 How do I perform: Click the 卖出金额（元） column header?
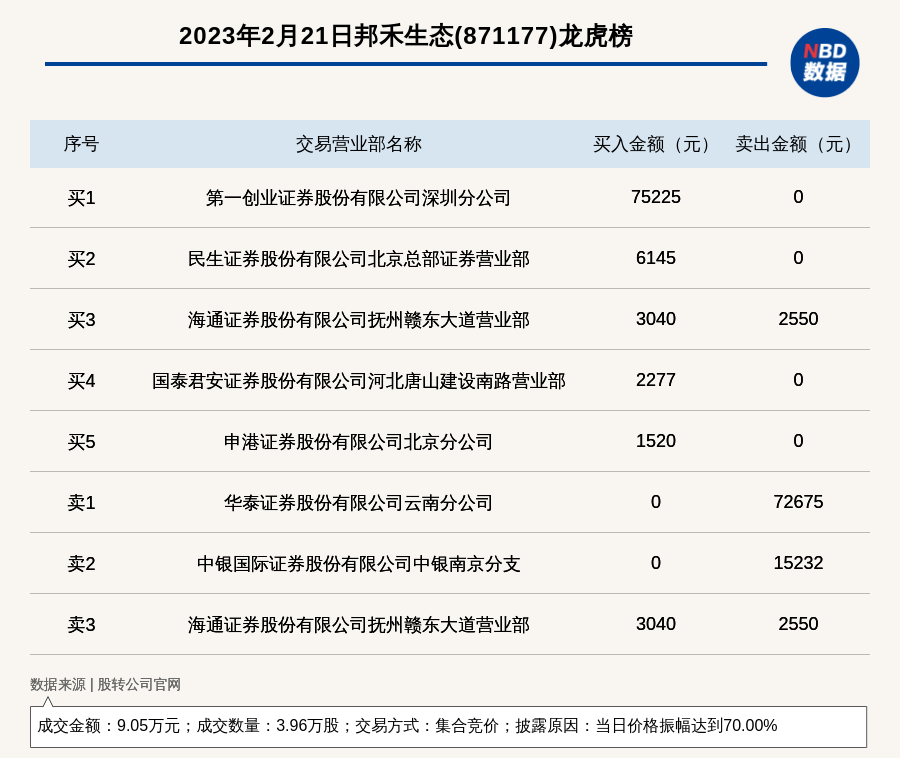click(798, 144)
